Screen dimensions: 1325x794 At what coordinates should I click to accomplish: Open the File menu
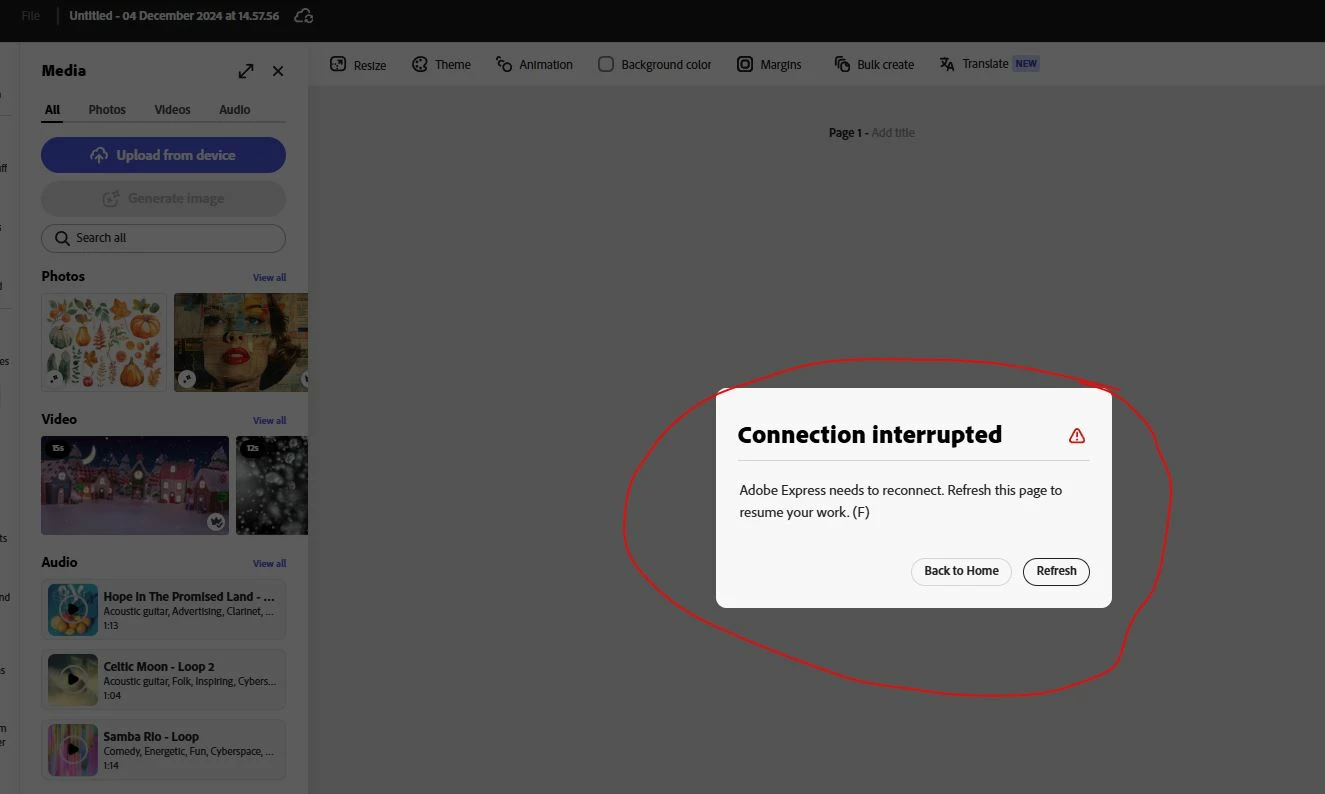[31, 16]
